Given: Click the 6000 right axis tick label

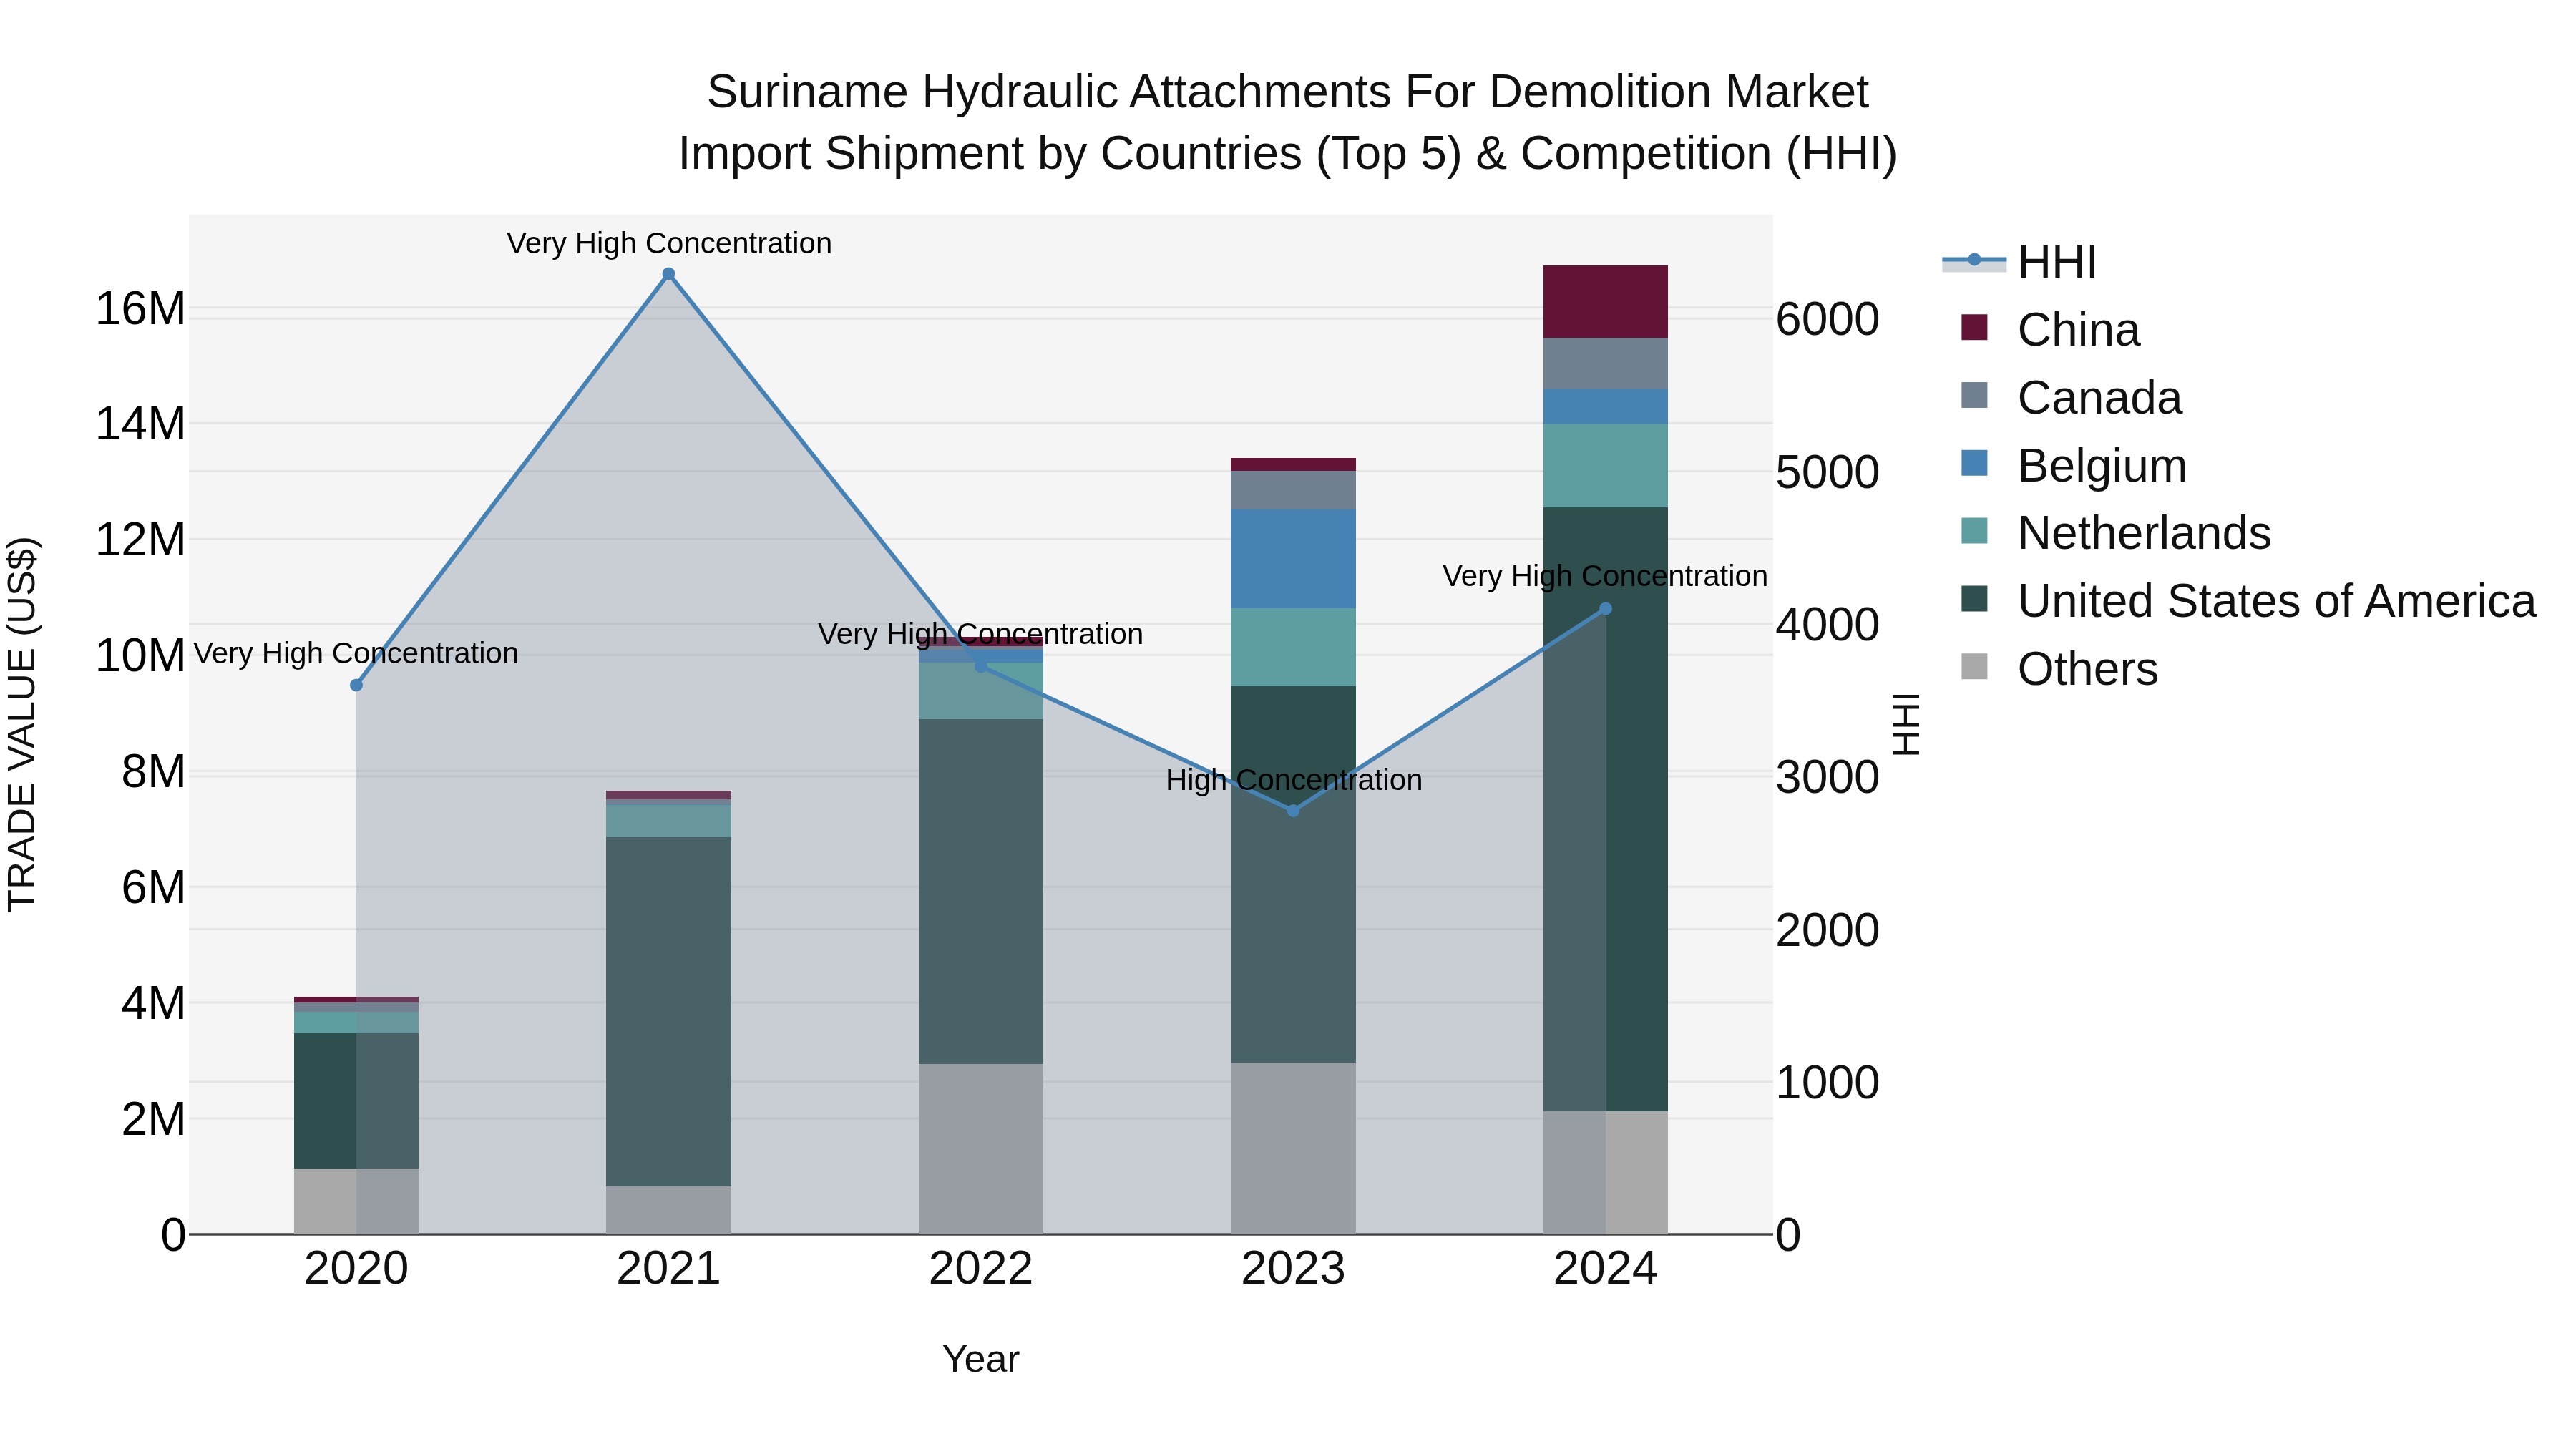Looking at the screenshot, I should click(x=1828, y=320).
